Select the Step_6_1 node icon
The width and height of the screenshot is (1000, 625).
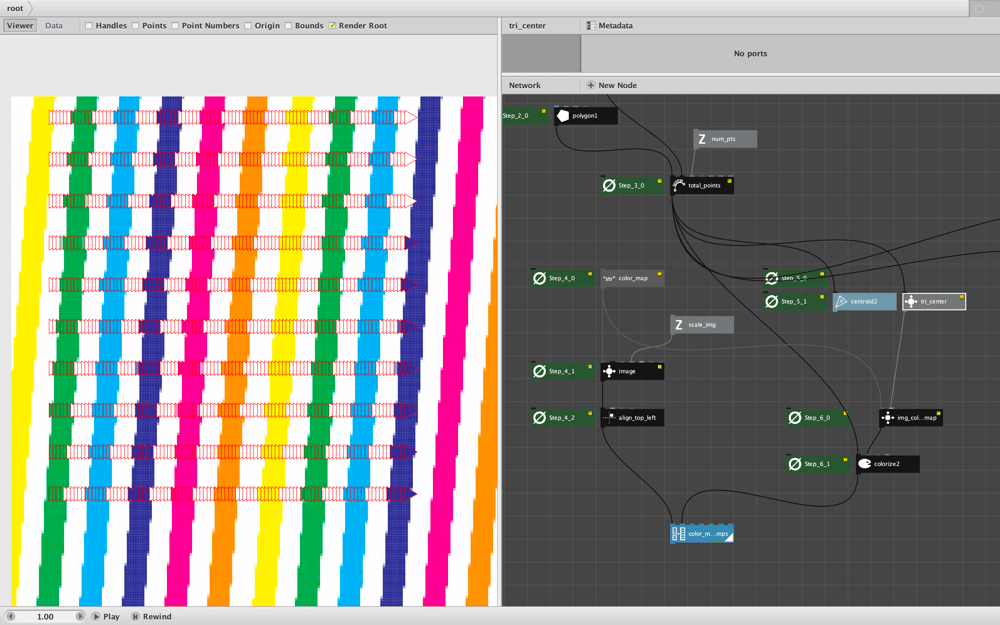795,464
